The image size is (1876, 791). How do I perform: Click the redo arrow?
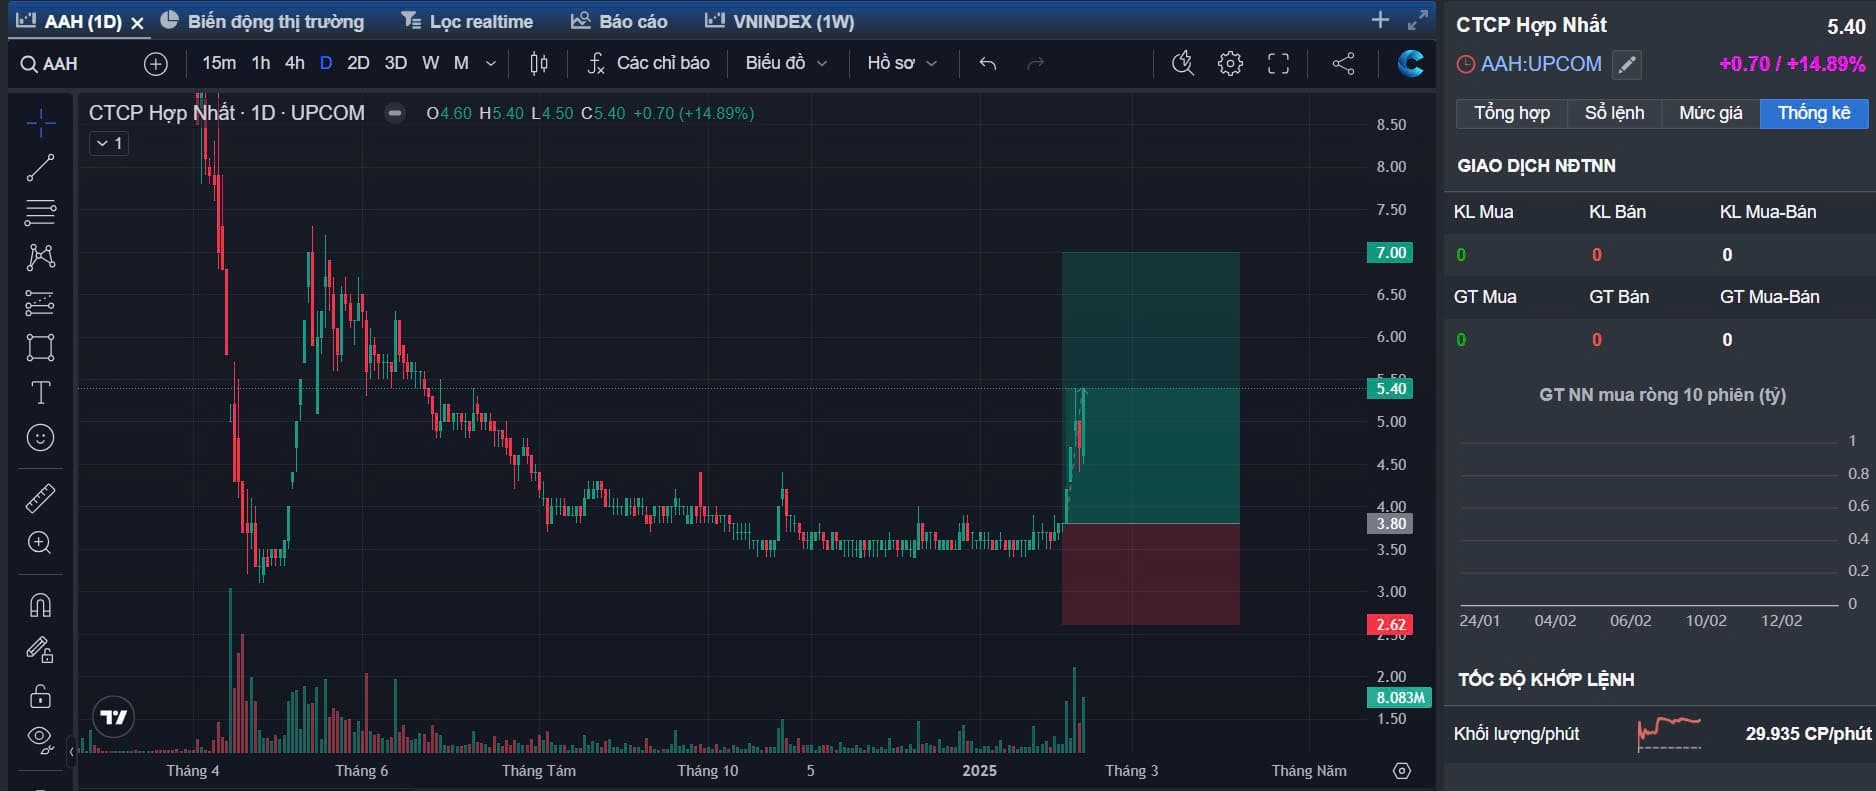[x=1036, y=64]
